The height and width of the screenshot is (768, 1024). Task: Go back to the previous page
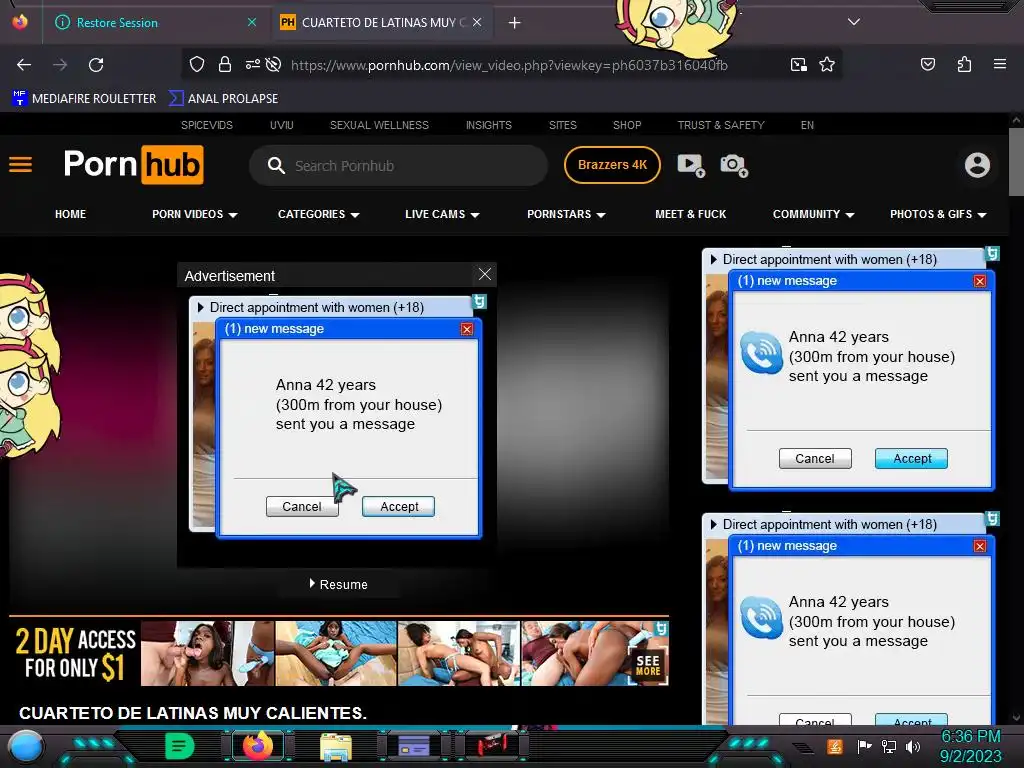pos(24,65)
